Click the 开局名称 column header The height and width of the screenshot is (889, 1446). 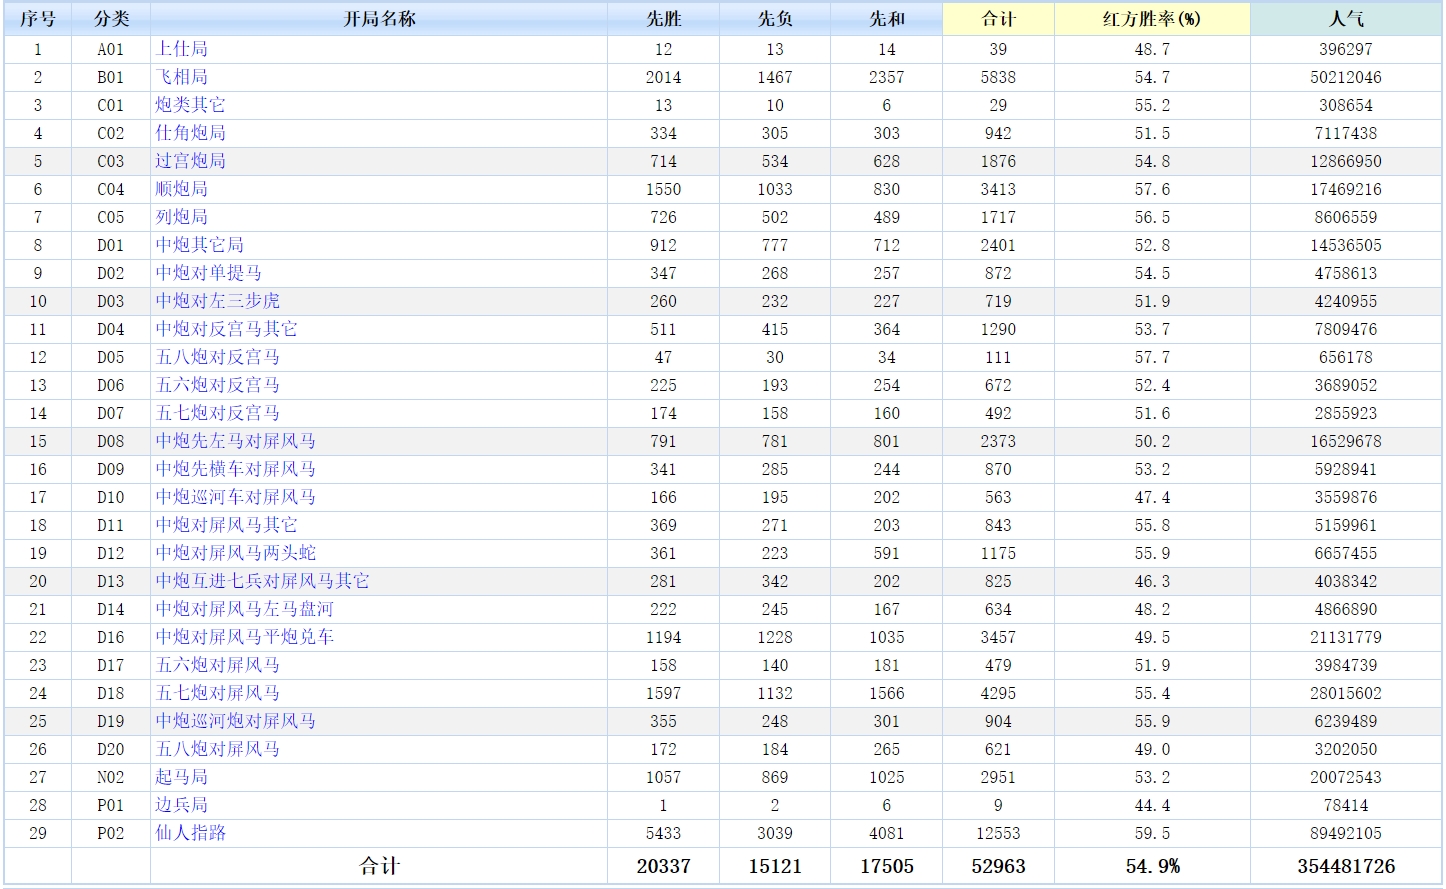pos(379,19)
